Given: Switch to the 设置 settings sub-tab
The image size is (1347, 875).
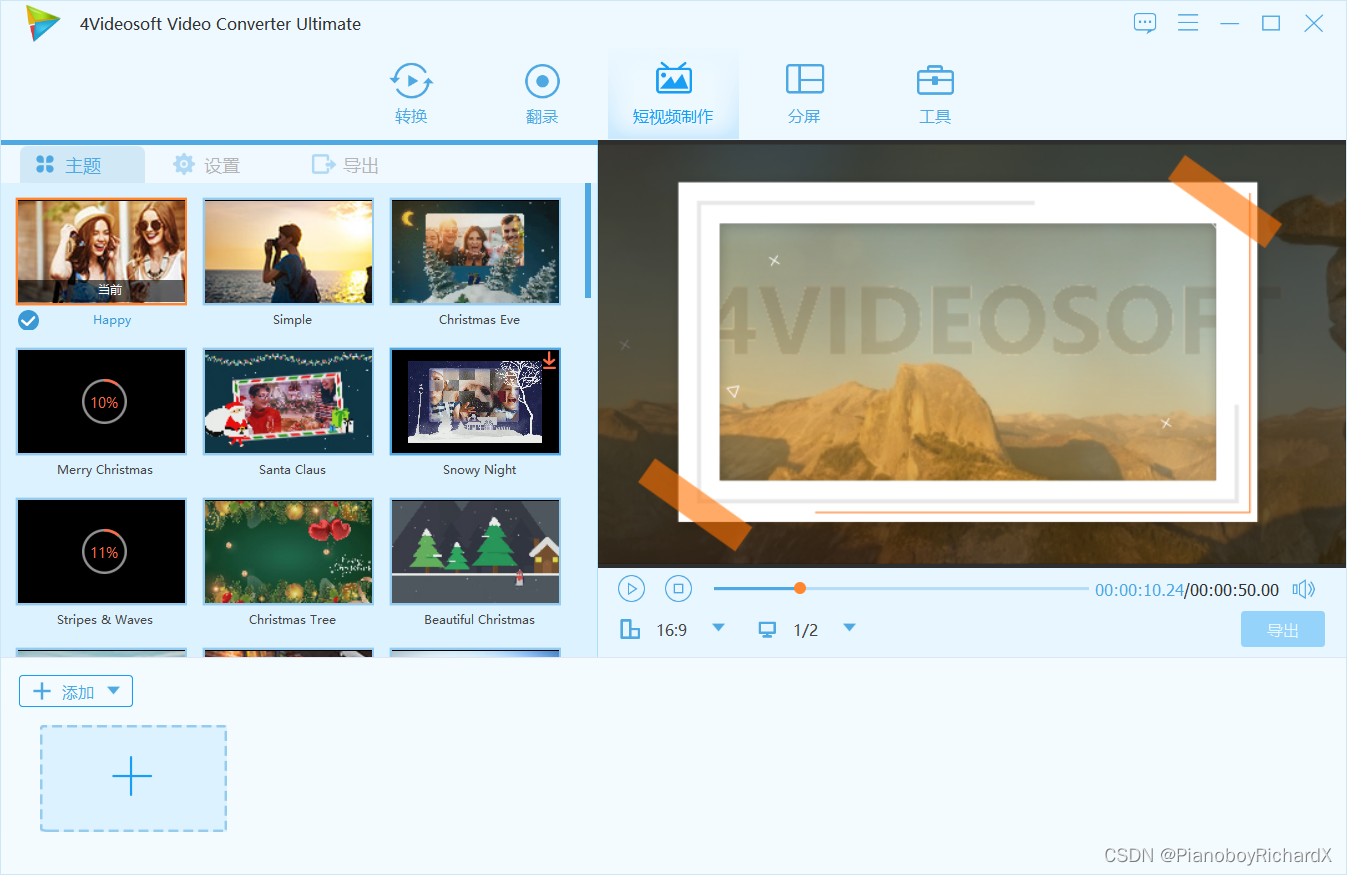Looking at the screenshot, I should [x=206, y=165].
